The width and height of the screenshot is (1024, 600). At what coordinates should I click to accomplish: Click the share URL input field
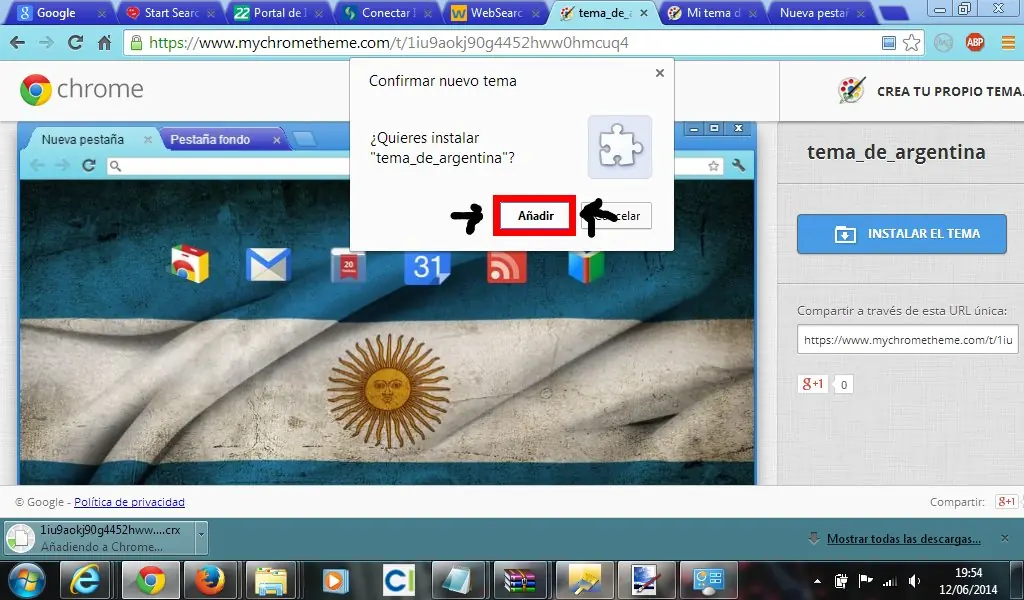click(906, 339)
